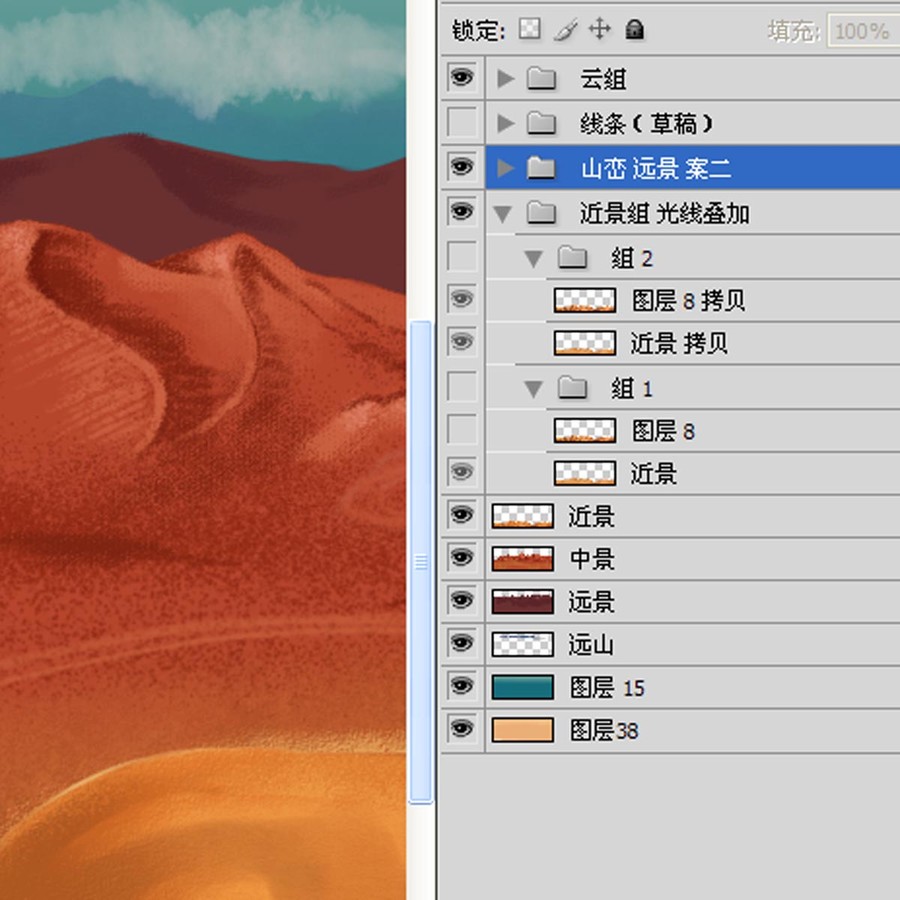Select the 远景 layer thumbnail
Screen dimensions: 900x900
(x=523, y=602)
